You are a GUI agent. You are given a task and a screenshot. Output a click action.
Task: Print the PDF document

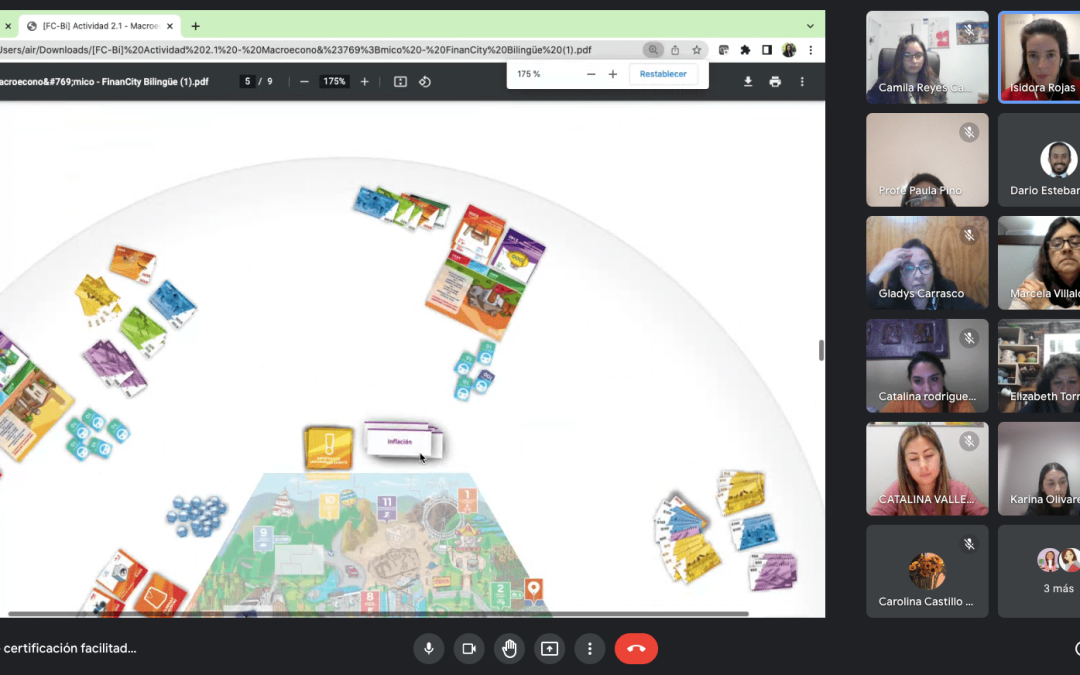point(775,81)
